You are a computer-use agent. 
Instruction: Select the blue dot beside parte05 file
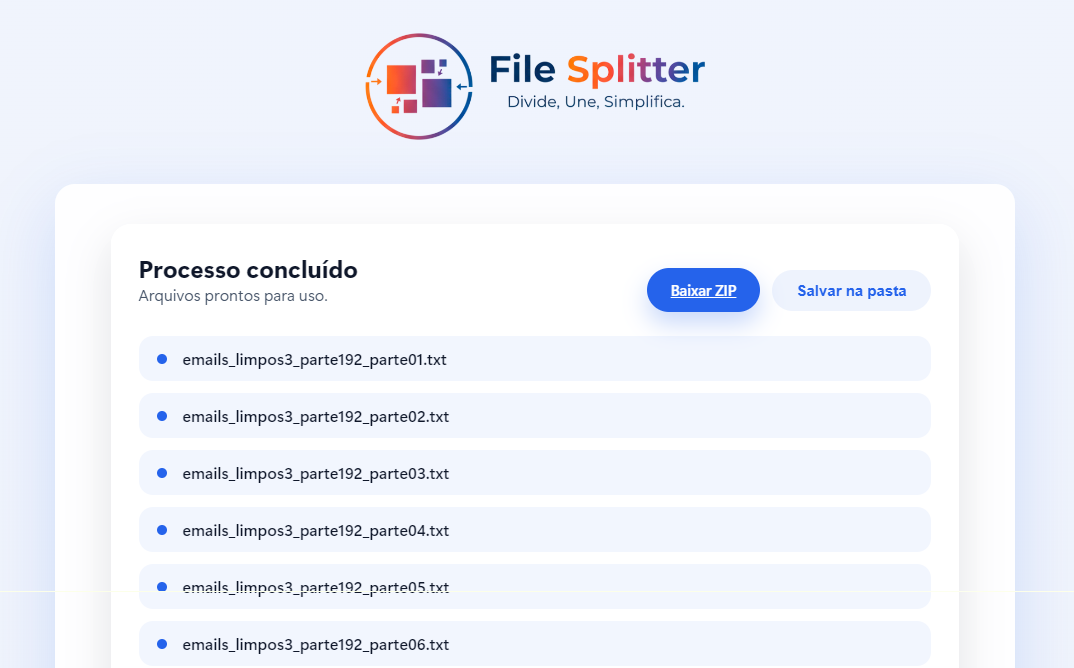click(160, 586)
